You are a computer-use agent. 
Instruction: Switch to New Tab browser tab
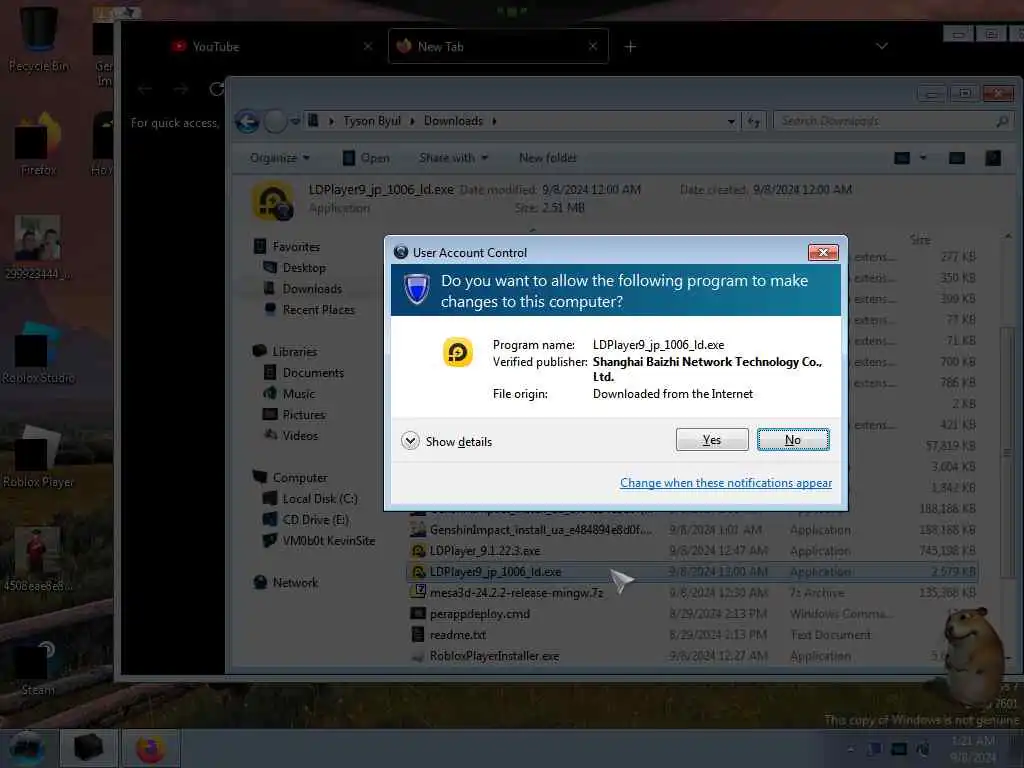(x=498, y=46)
